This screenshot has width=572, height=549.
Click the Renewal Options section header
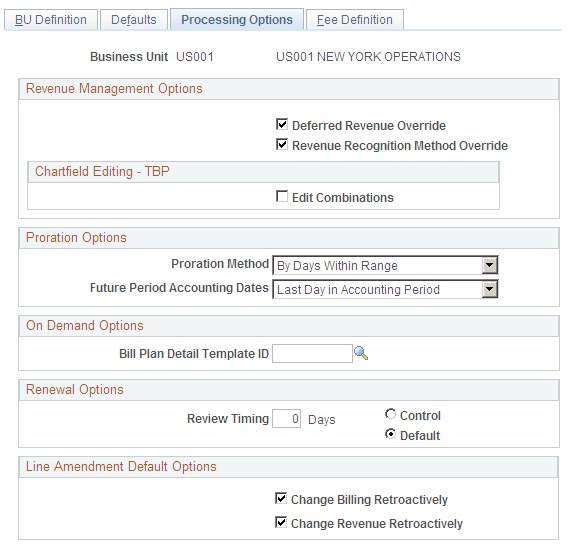click(x=289, y=390)
